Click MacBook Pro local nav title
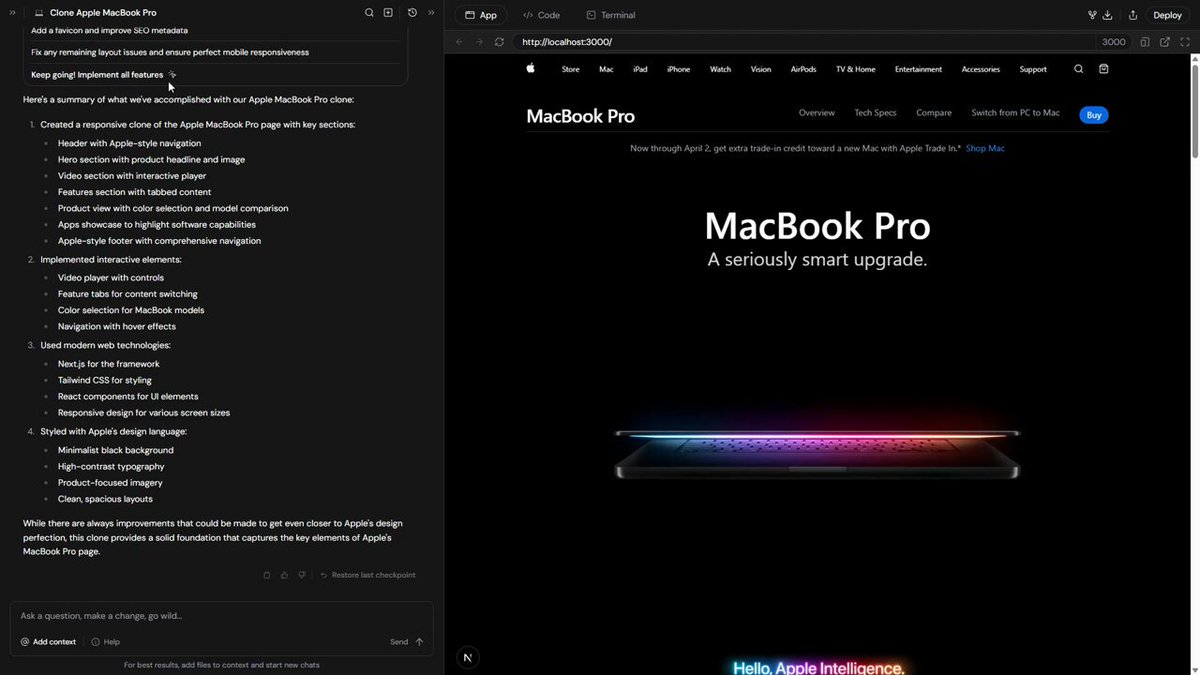 [580, 116]
